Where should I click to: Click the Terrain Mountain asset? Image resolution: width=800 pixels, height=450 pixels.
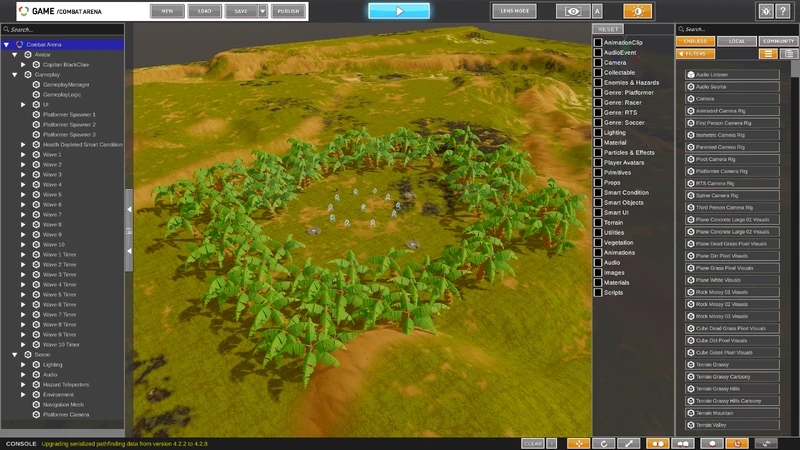pyautogui.click(x=732, y=413)
